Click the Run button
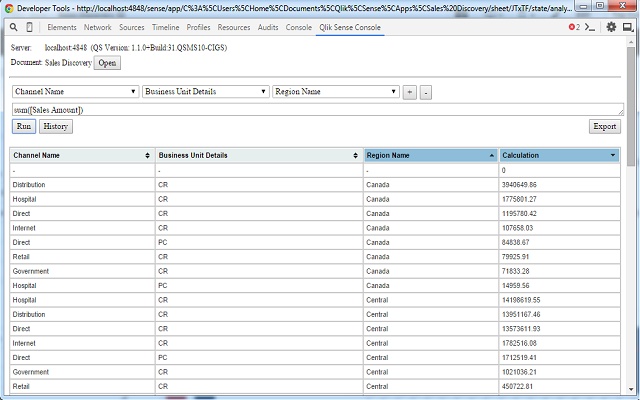Viewport: 640px width, 400px height. (24, 127)
